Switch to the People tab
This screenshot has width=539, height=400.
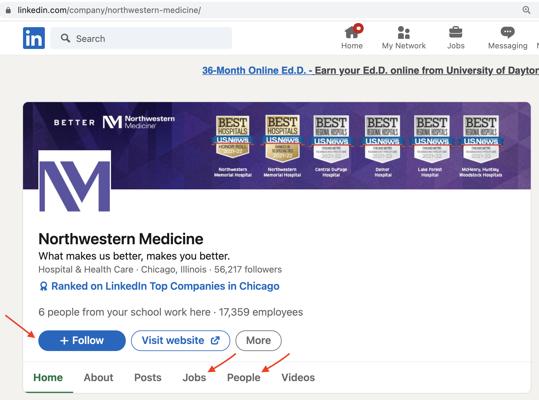coord(244,377)
